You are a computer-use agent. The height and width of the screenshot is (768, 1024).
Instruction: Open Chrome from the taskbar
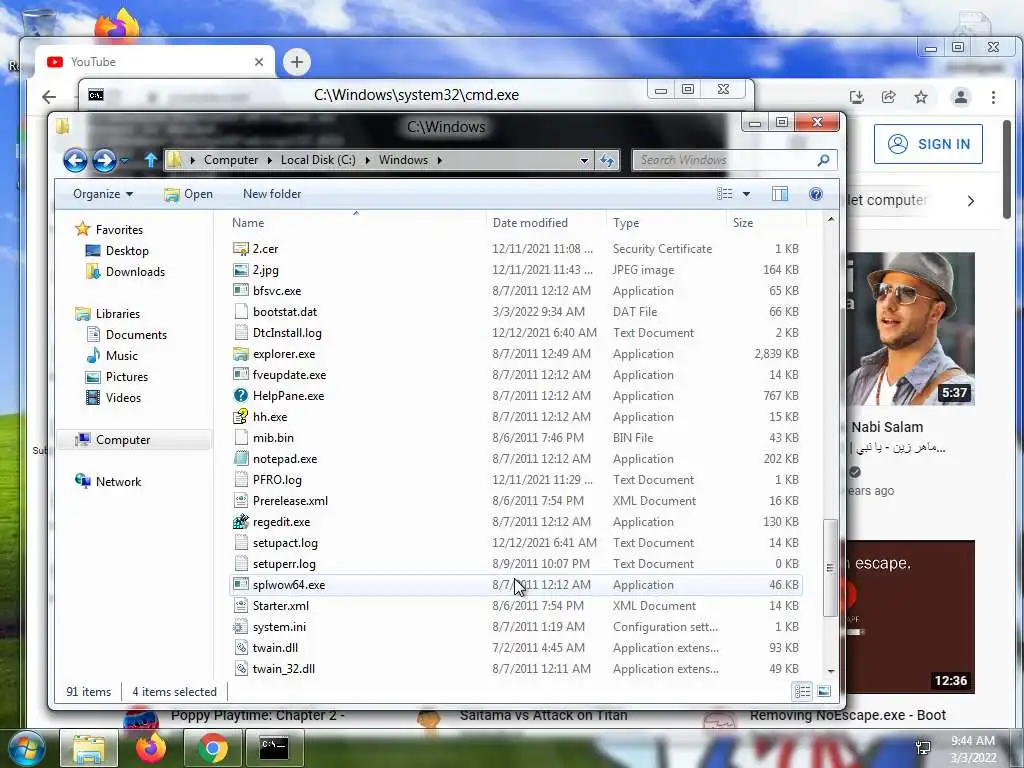point(213,748)
